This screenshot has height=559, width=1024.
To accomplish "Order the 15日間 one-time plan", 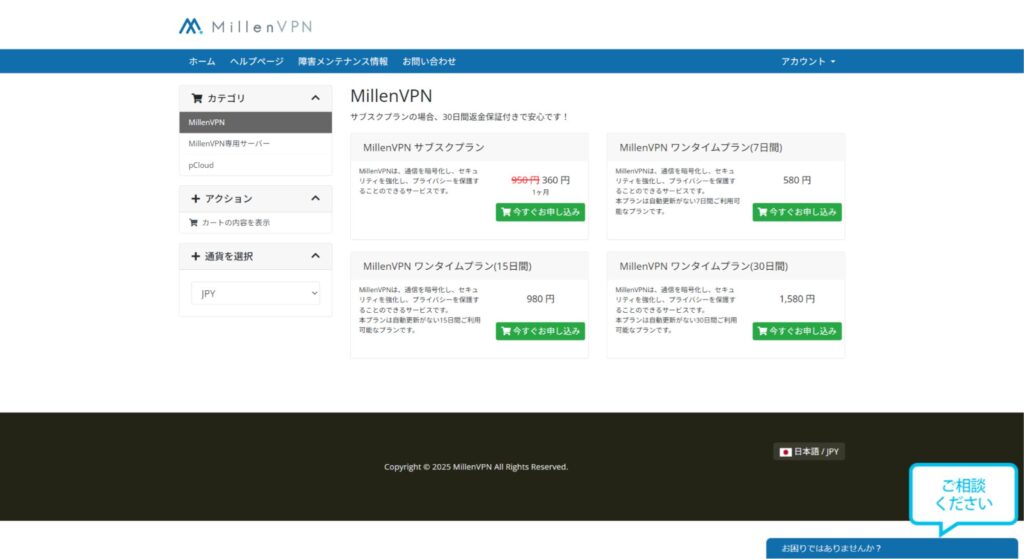I will 540,331.
